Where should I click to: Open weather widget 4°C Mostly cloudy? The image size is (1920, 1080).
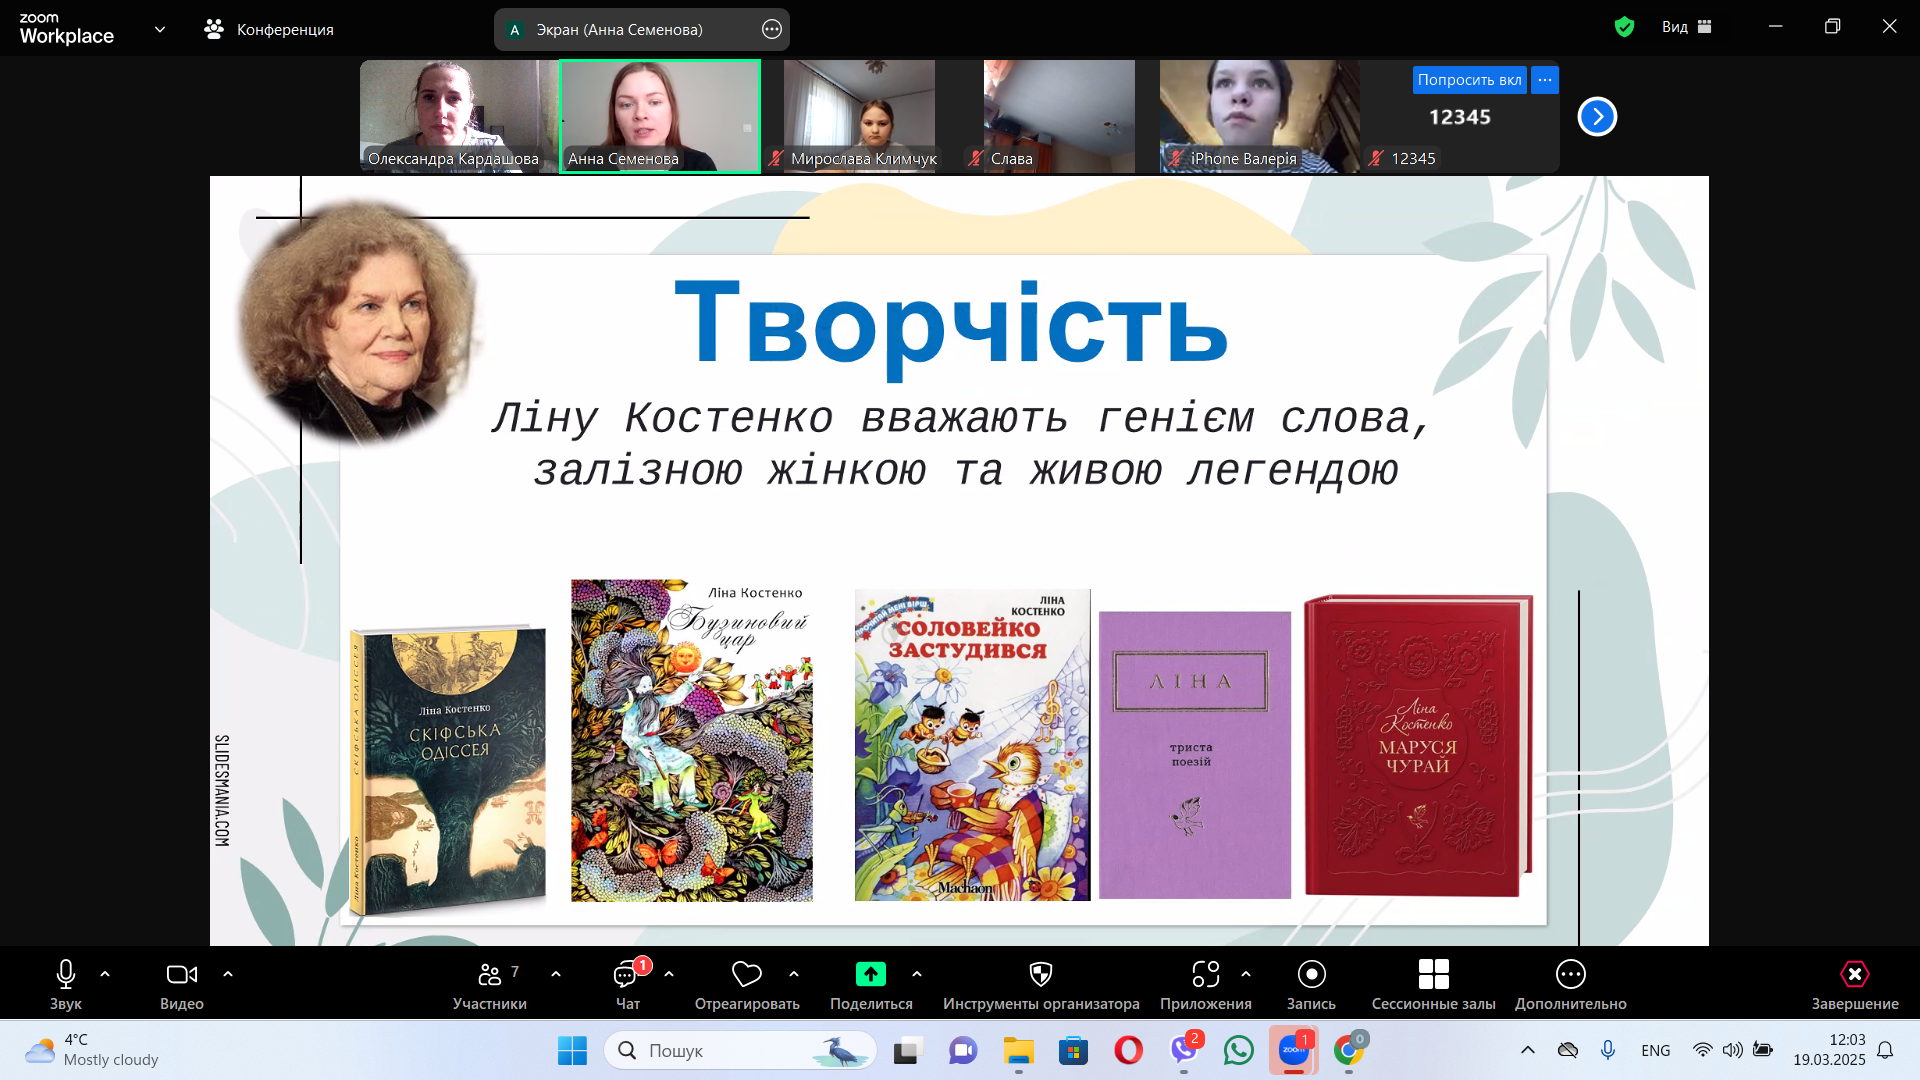click(x=92, y=1050)
